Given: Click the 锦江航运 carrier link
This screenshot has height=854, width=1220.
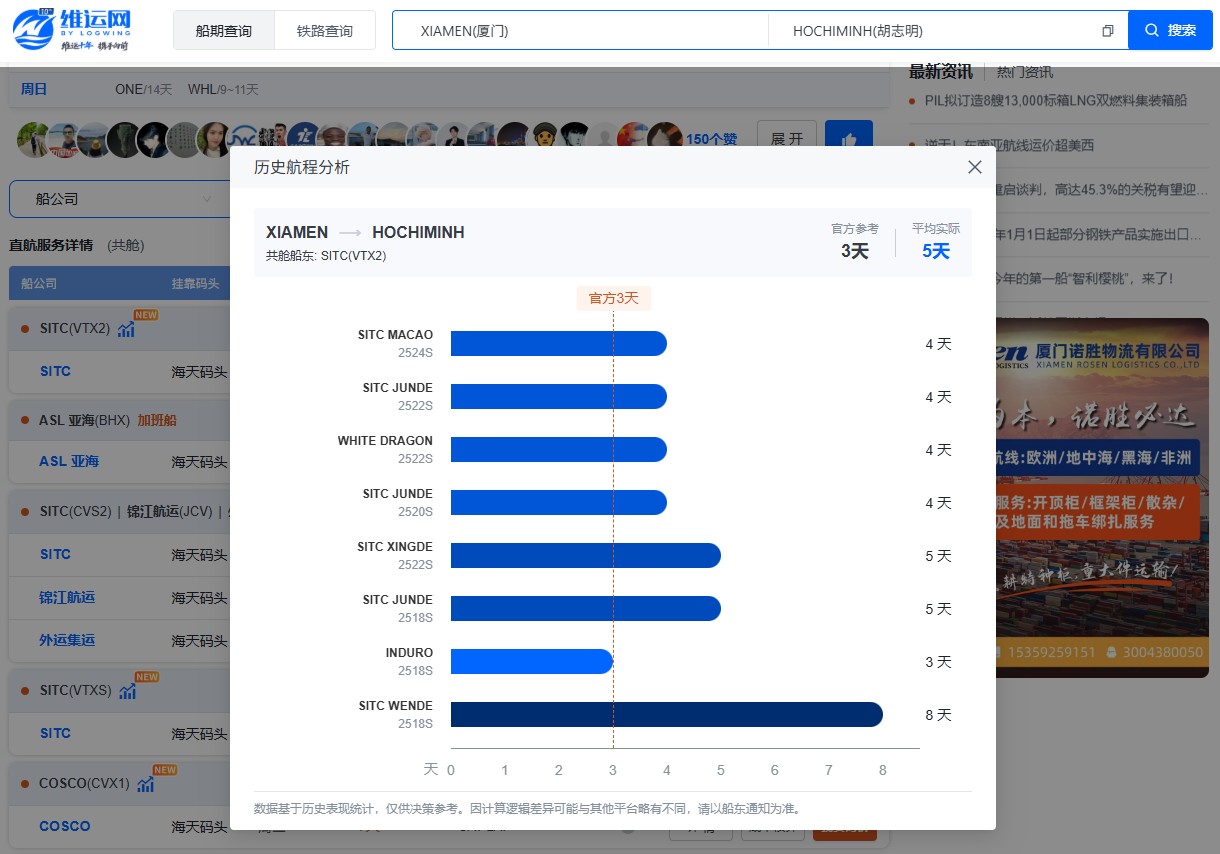Looking at the screenshot, I should click(67, 597).
